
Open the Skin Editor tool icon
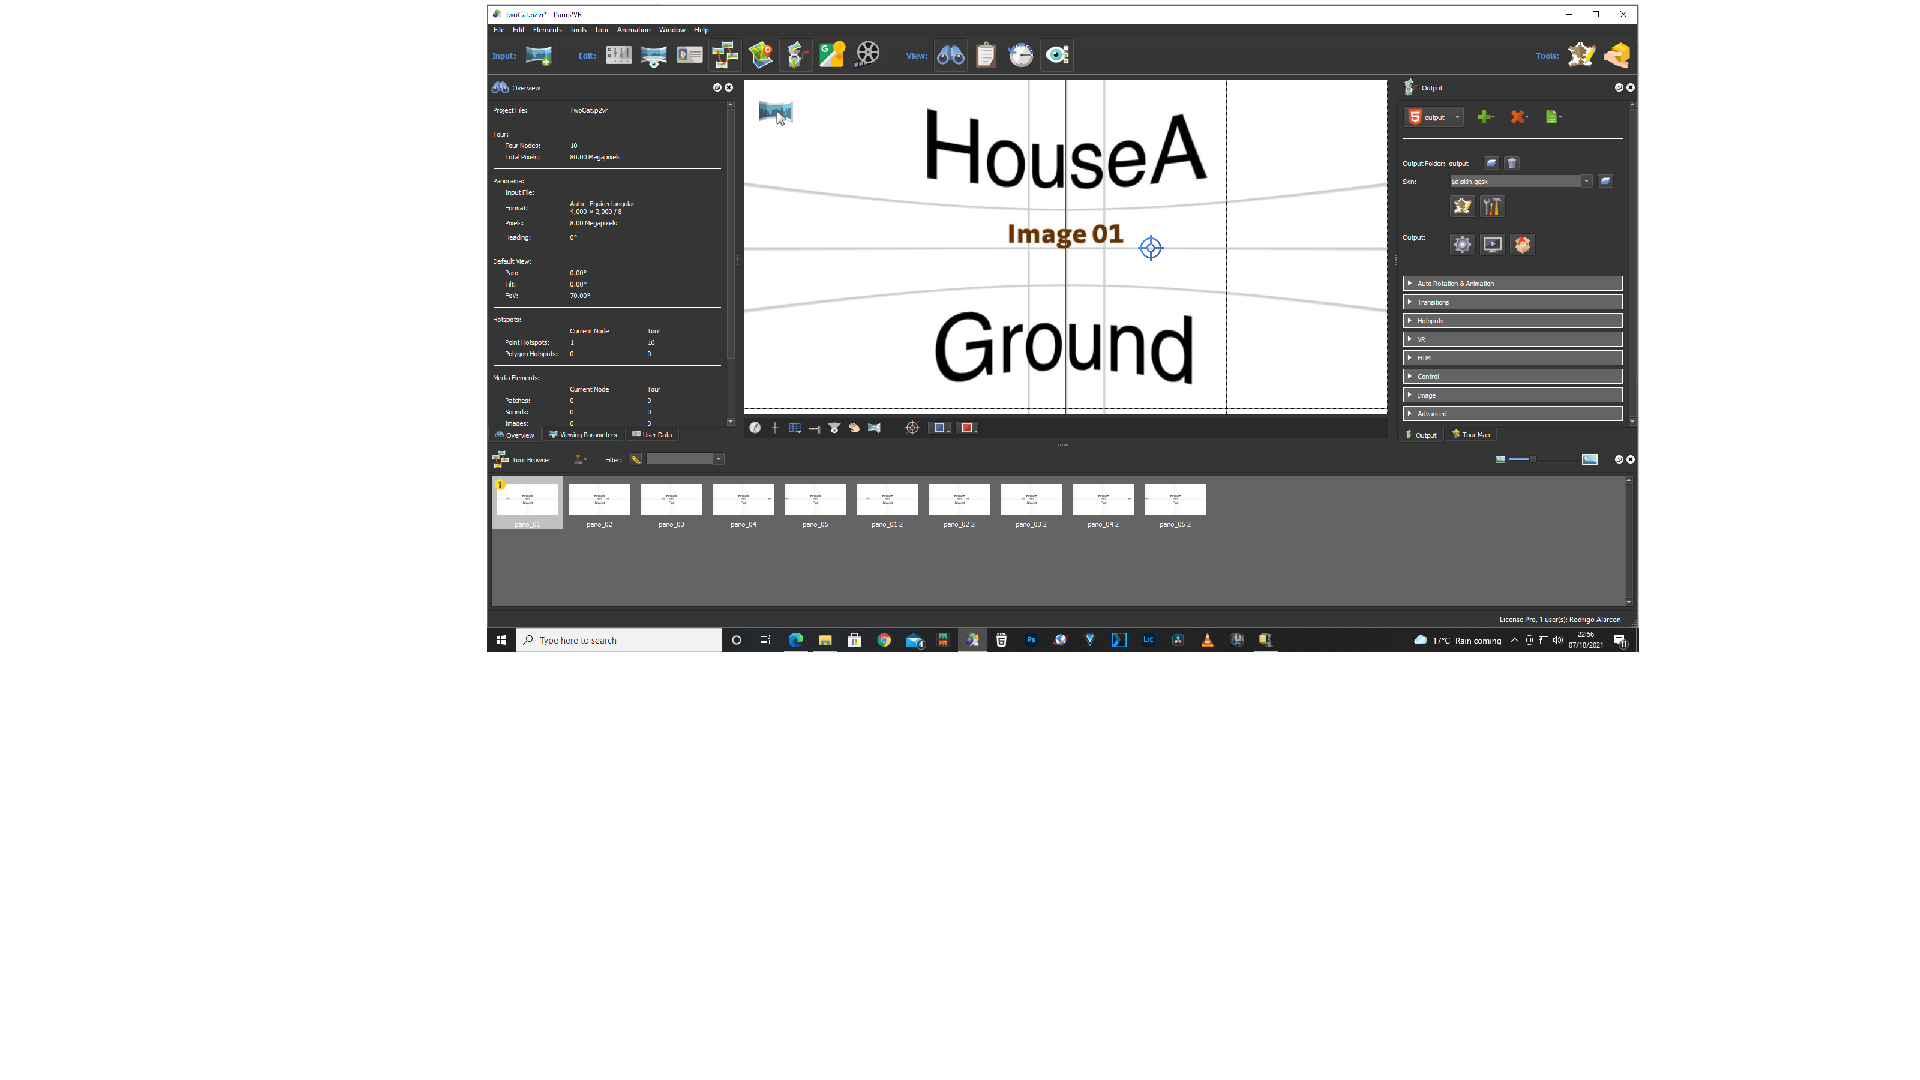tap(1581, 56)
